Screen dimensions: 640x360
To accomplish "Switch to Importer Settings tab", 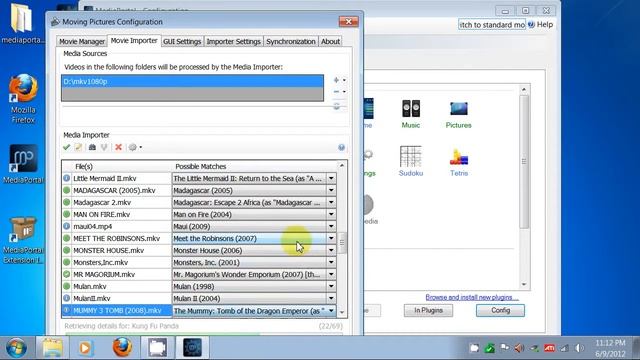I will point(233,41).
